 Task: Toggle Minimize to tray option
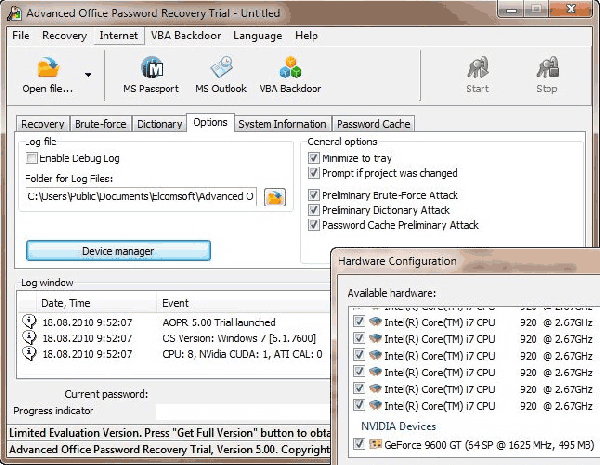click(313, 158)
